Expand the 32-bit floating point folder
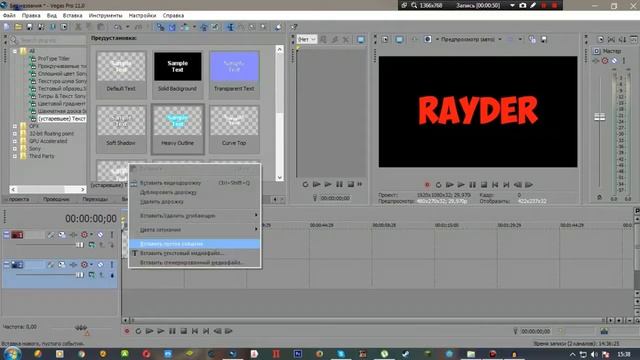640x360 pixels. (15, 133)
